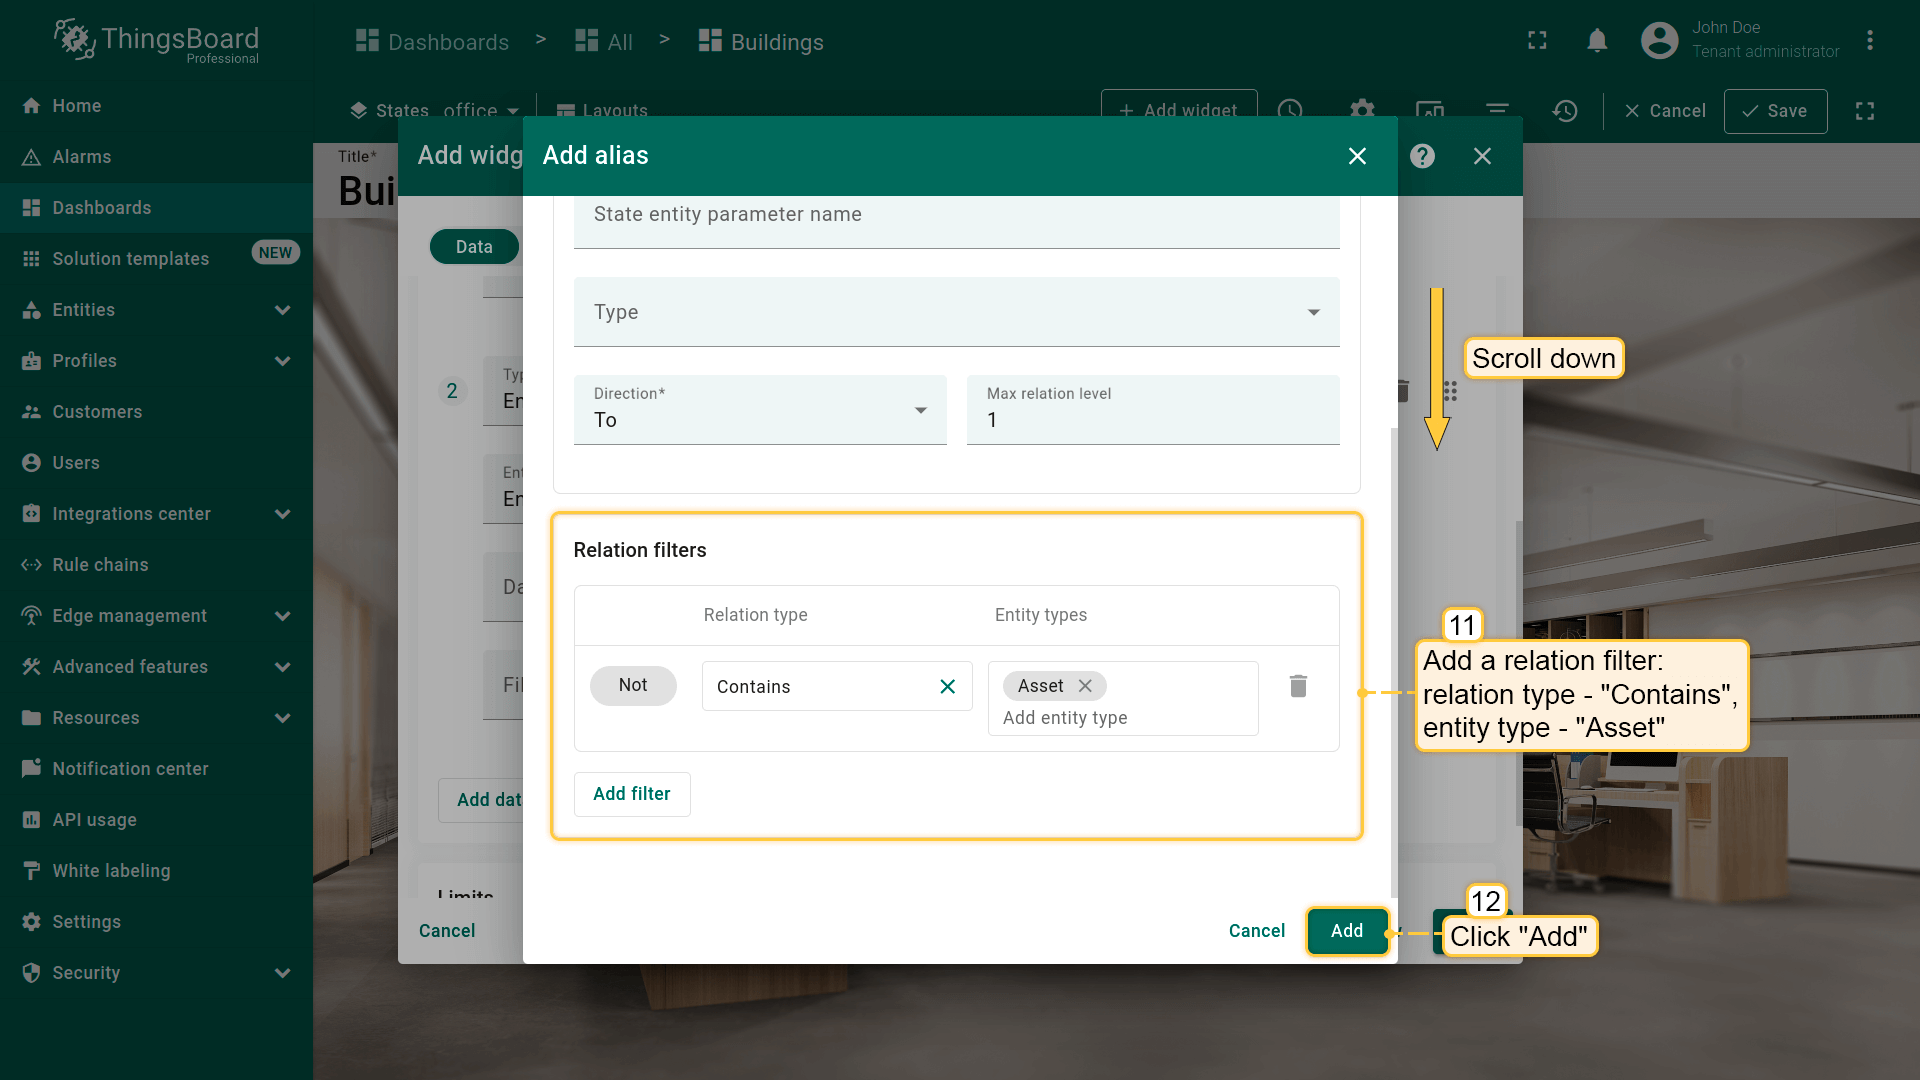Image resolution: width=1920 pixels, height=1080 pixels.
Task: Click Add to create the alias
Action: (1346, 931)
